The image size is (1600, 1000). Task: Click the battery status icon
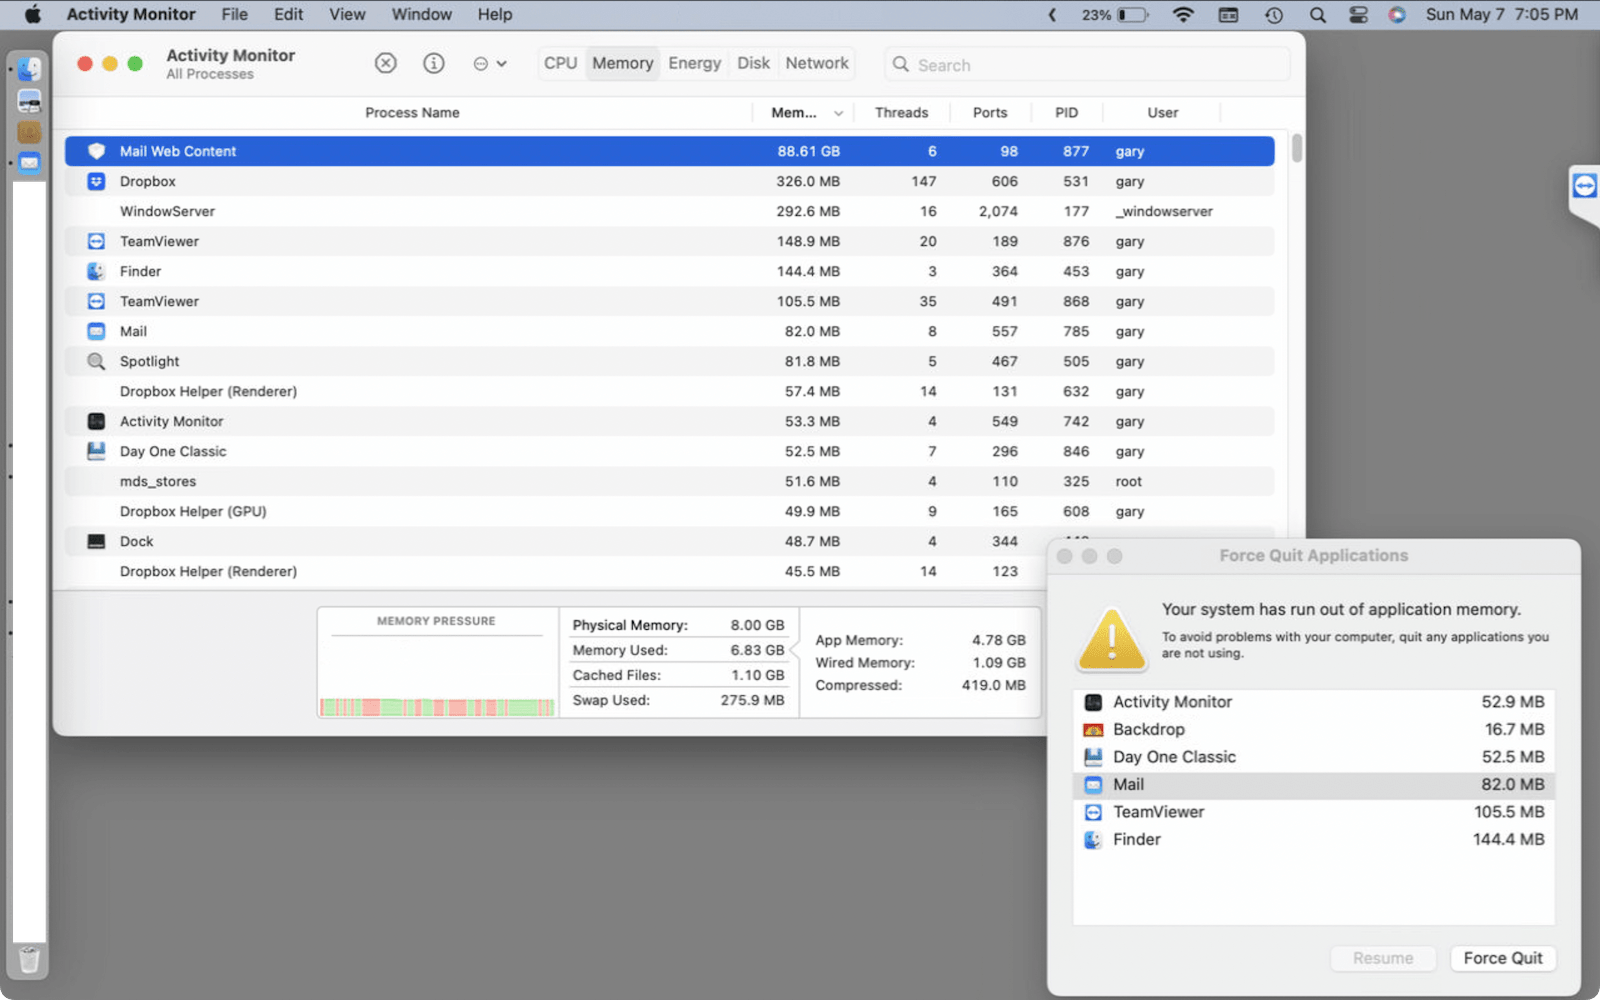1133,14
